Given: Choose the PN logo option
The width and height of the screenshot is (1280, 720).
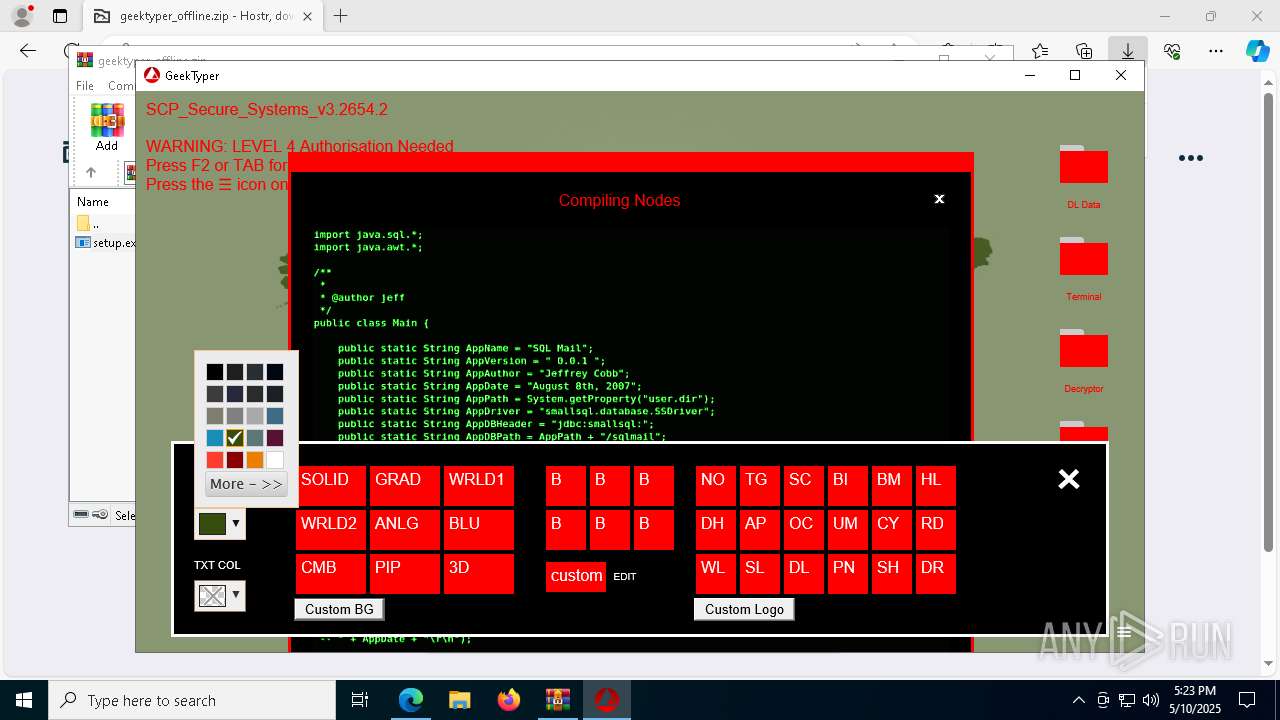Looking at the screenshot, I should [x=848, y=574].
